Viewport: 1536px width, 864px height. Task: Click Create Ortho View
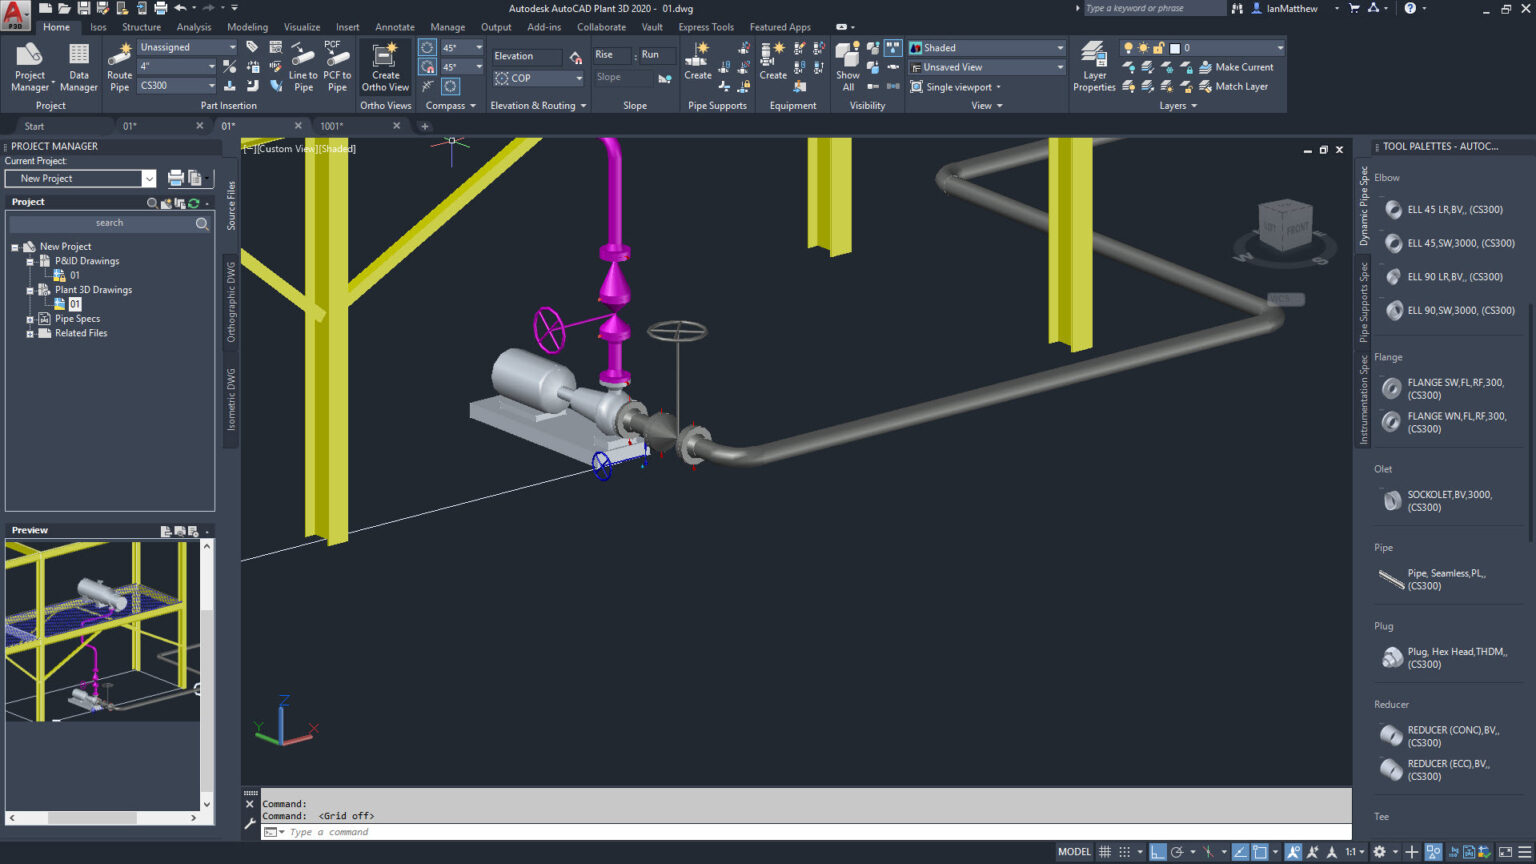click(385, 66)
